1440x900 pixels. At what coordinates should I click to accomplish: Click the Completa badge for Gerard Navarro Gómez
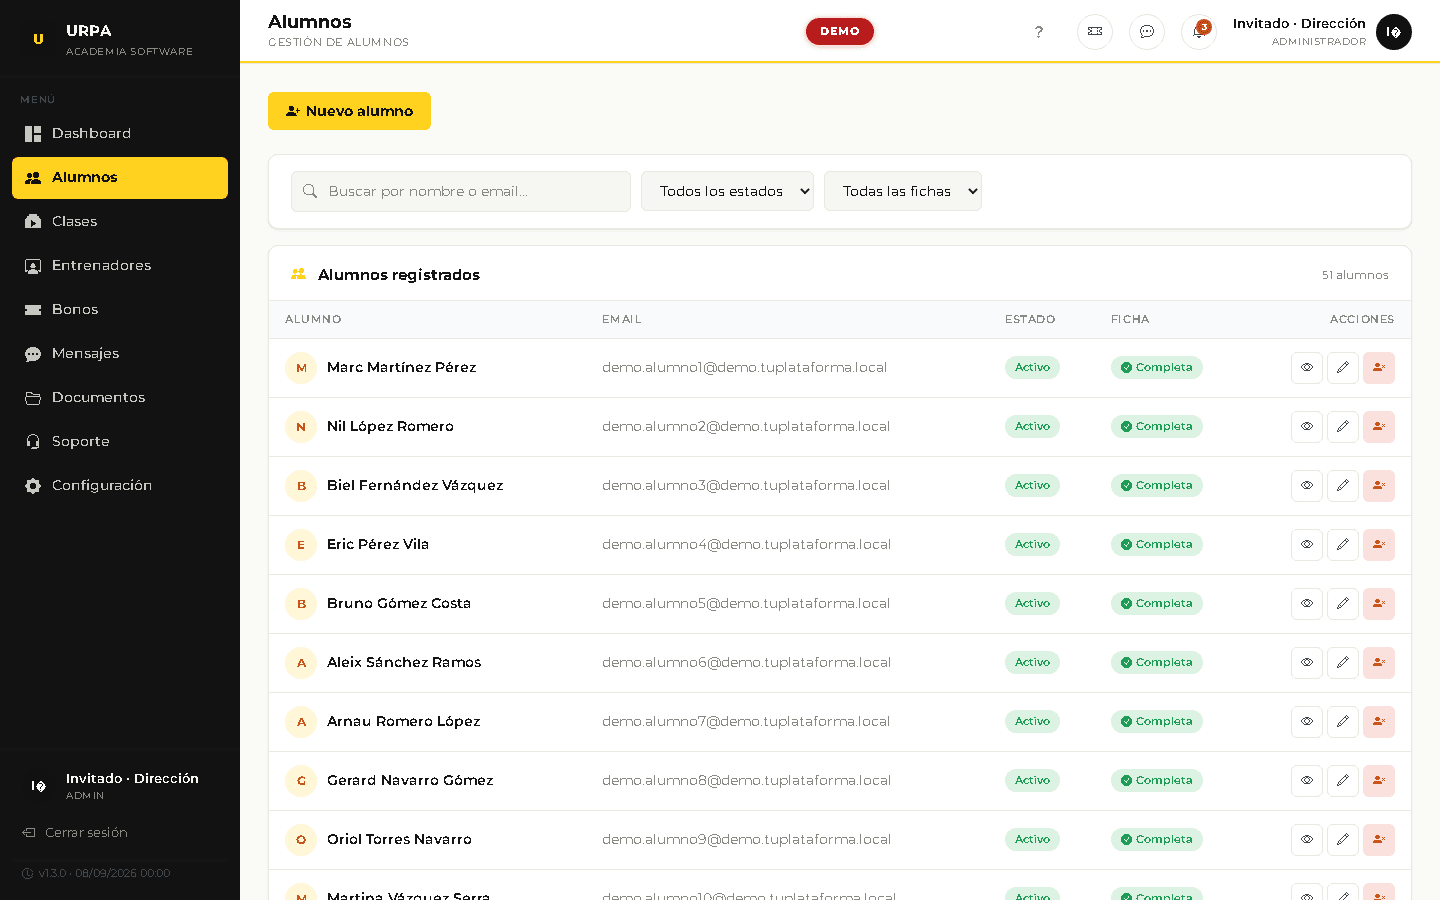(1156, 781)
